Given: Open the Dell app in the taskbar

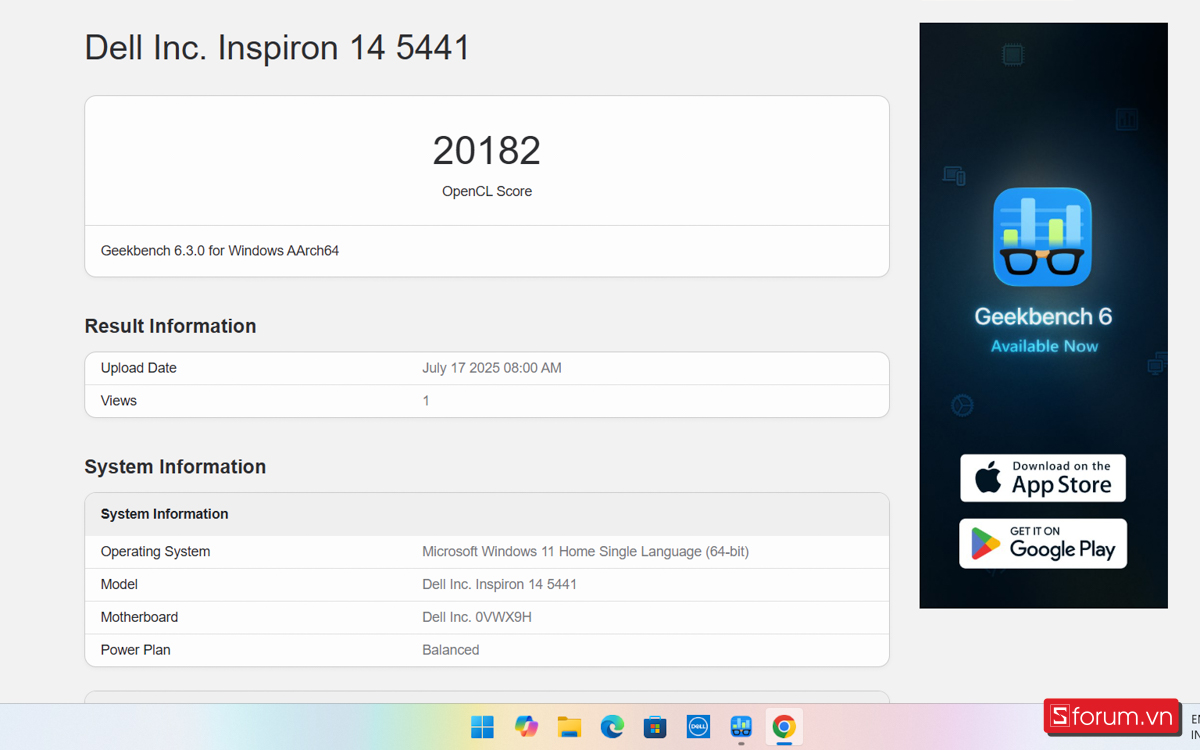Looking at the screenshot, I should click(698, 727).
